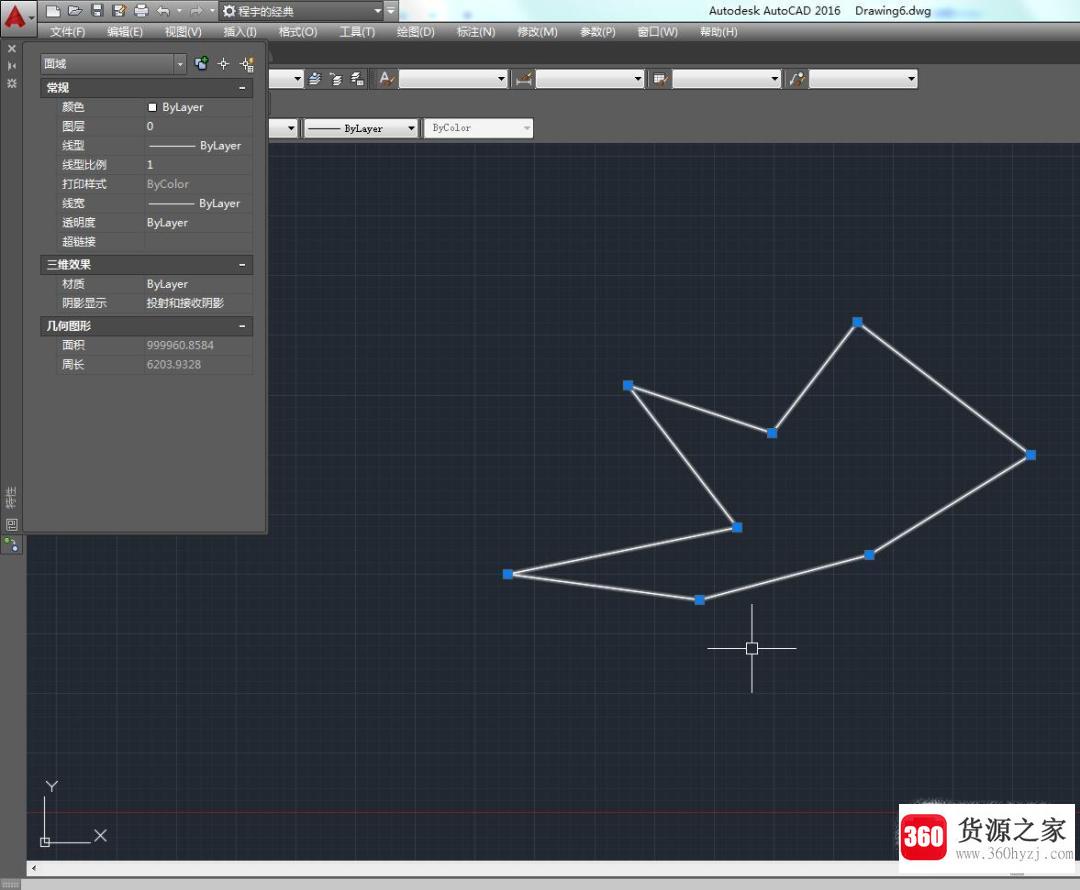Viewport: 1080px width, 890px height.
Task: Click the New drawing icon in quick access toolbar
Action: click(53, 10)
